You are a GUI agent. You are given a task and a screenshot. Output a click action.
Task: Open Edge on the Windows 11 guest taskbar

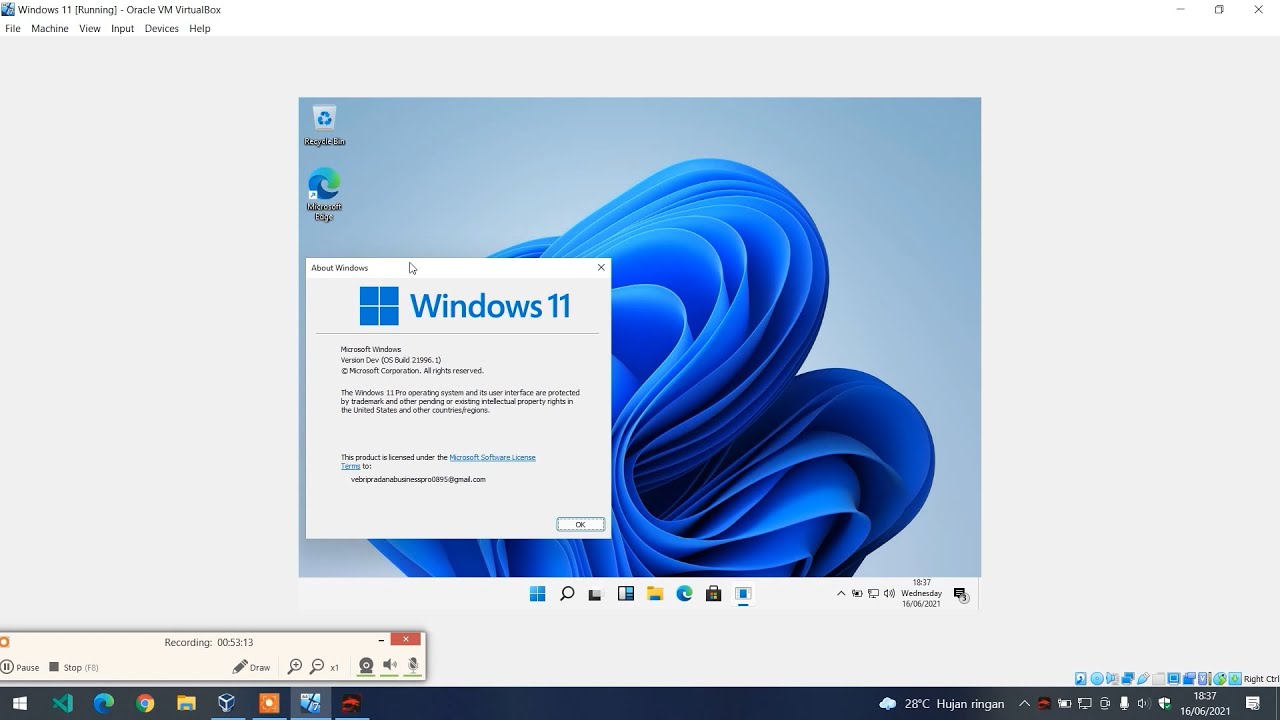(684, 594)
